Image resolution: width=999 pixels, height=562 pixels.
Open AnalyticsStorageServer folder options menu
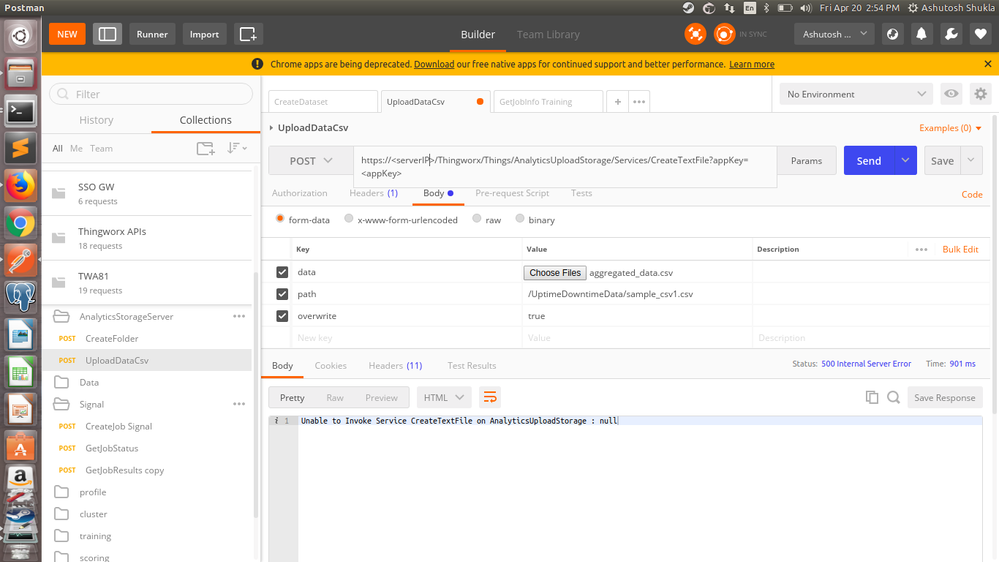pos(239,316)
